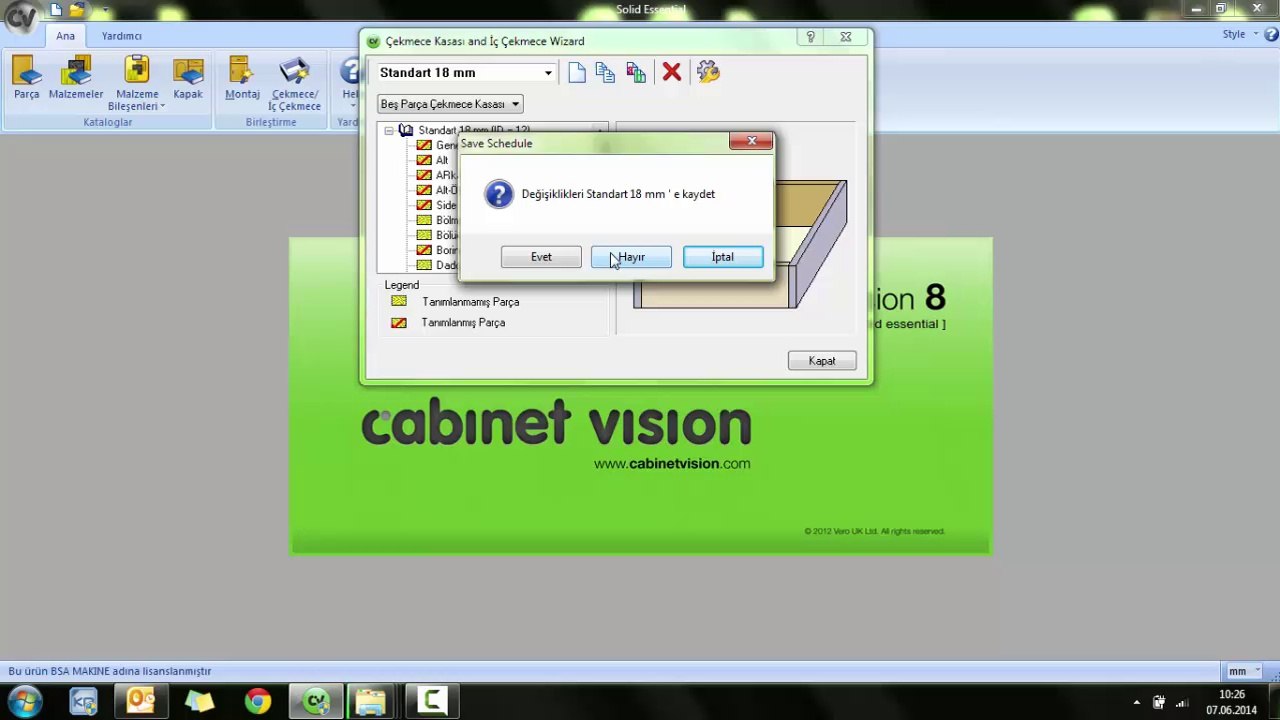Open the mm units dropdown in status bar

click(1243, 671)
